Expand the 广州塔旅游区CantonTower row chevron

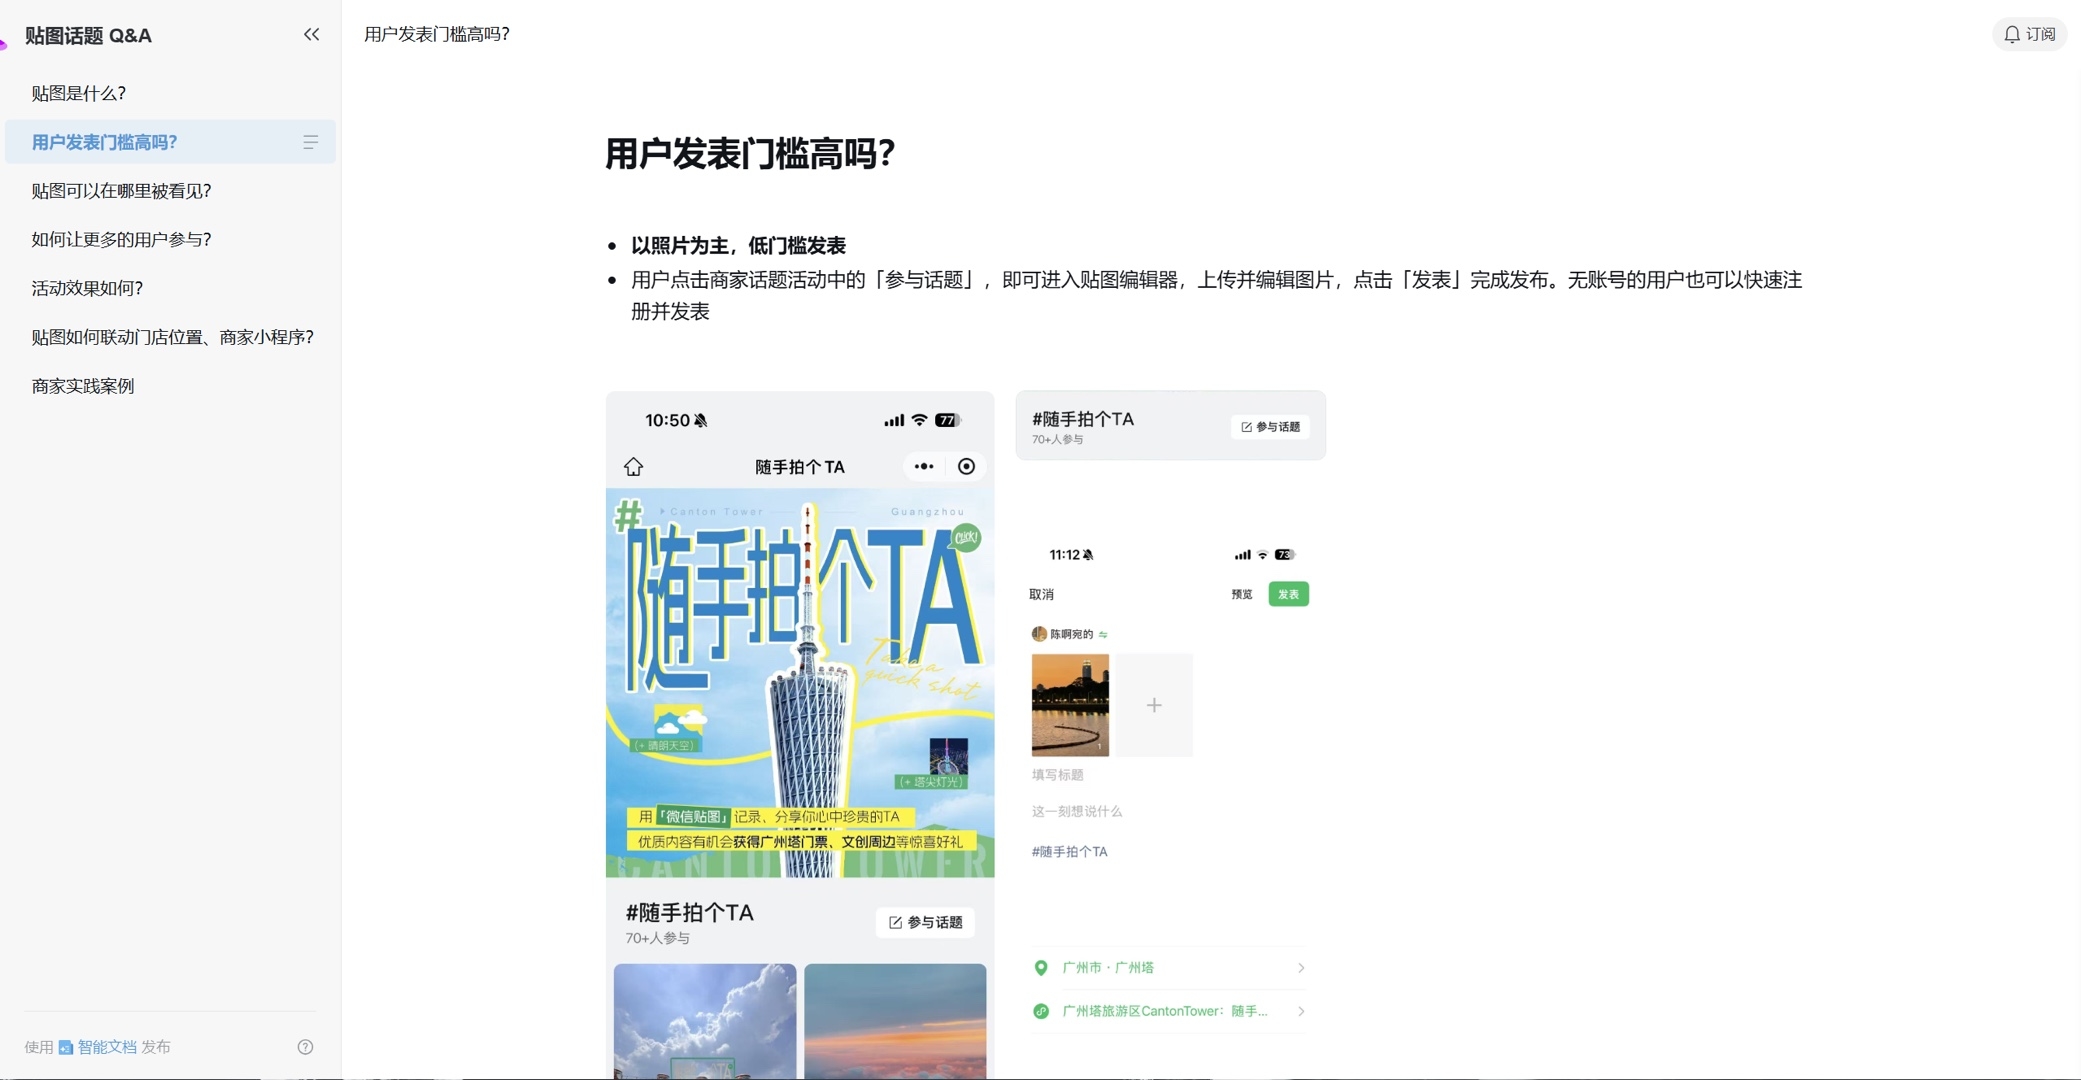coord(1300,1011)
